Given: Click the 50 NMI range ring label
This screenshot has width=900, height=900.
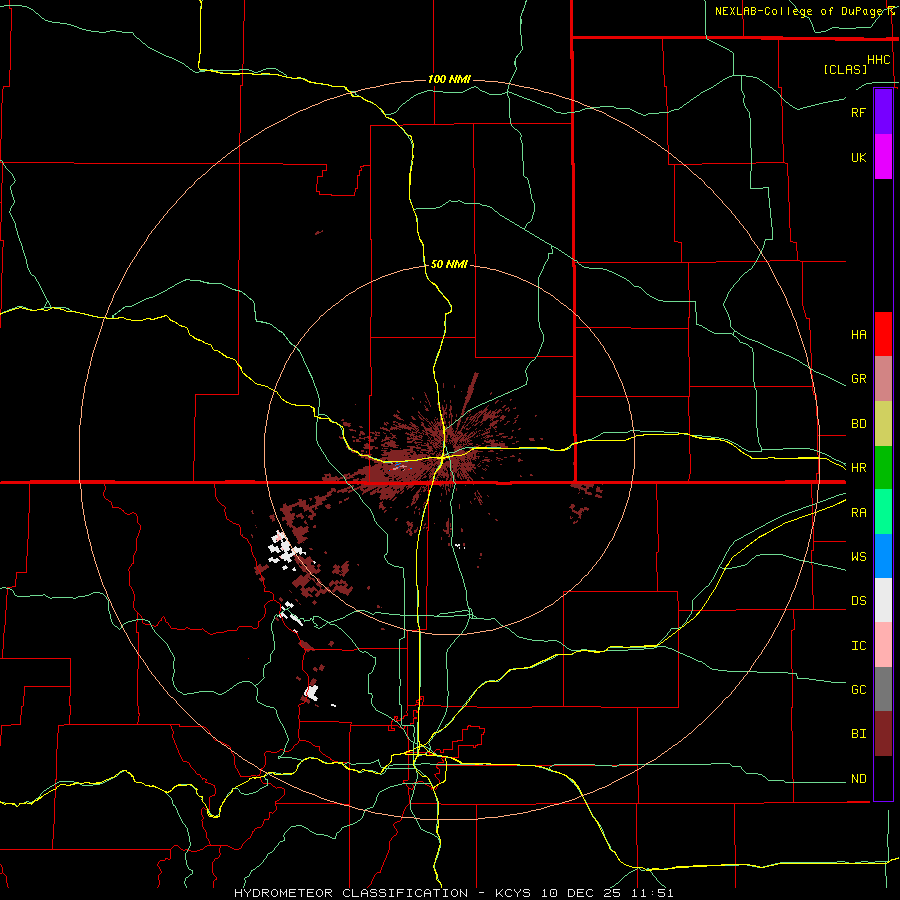Looking at the screenshot, I should 449,264.
